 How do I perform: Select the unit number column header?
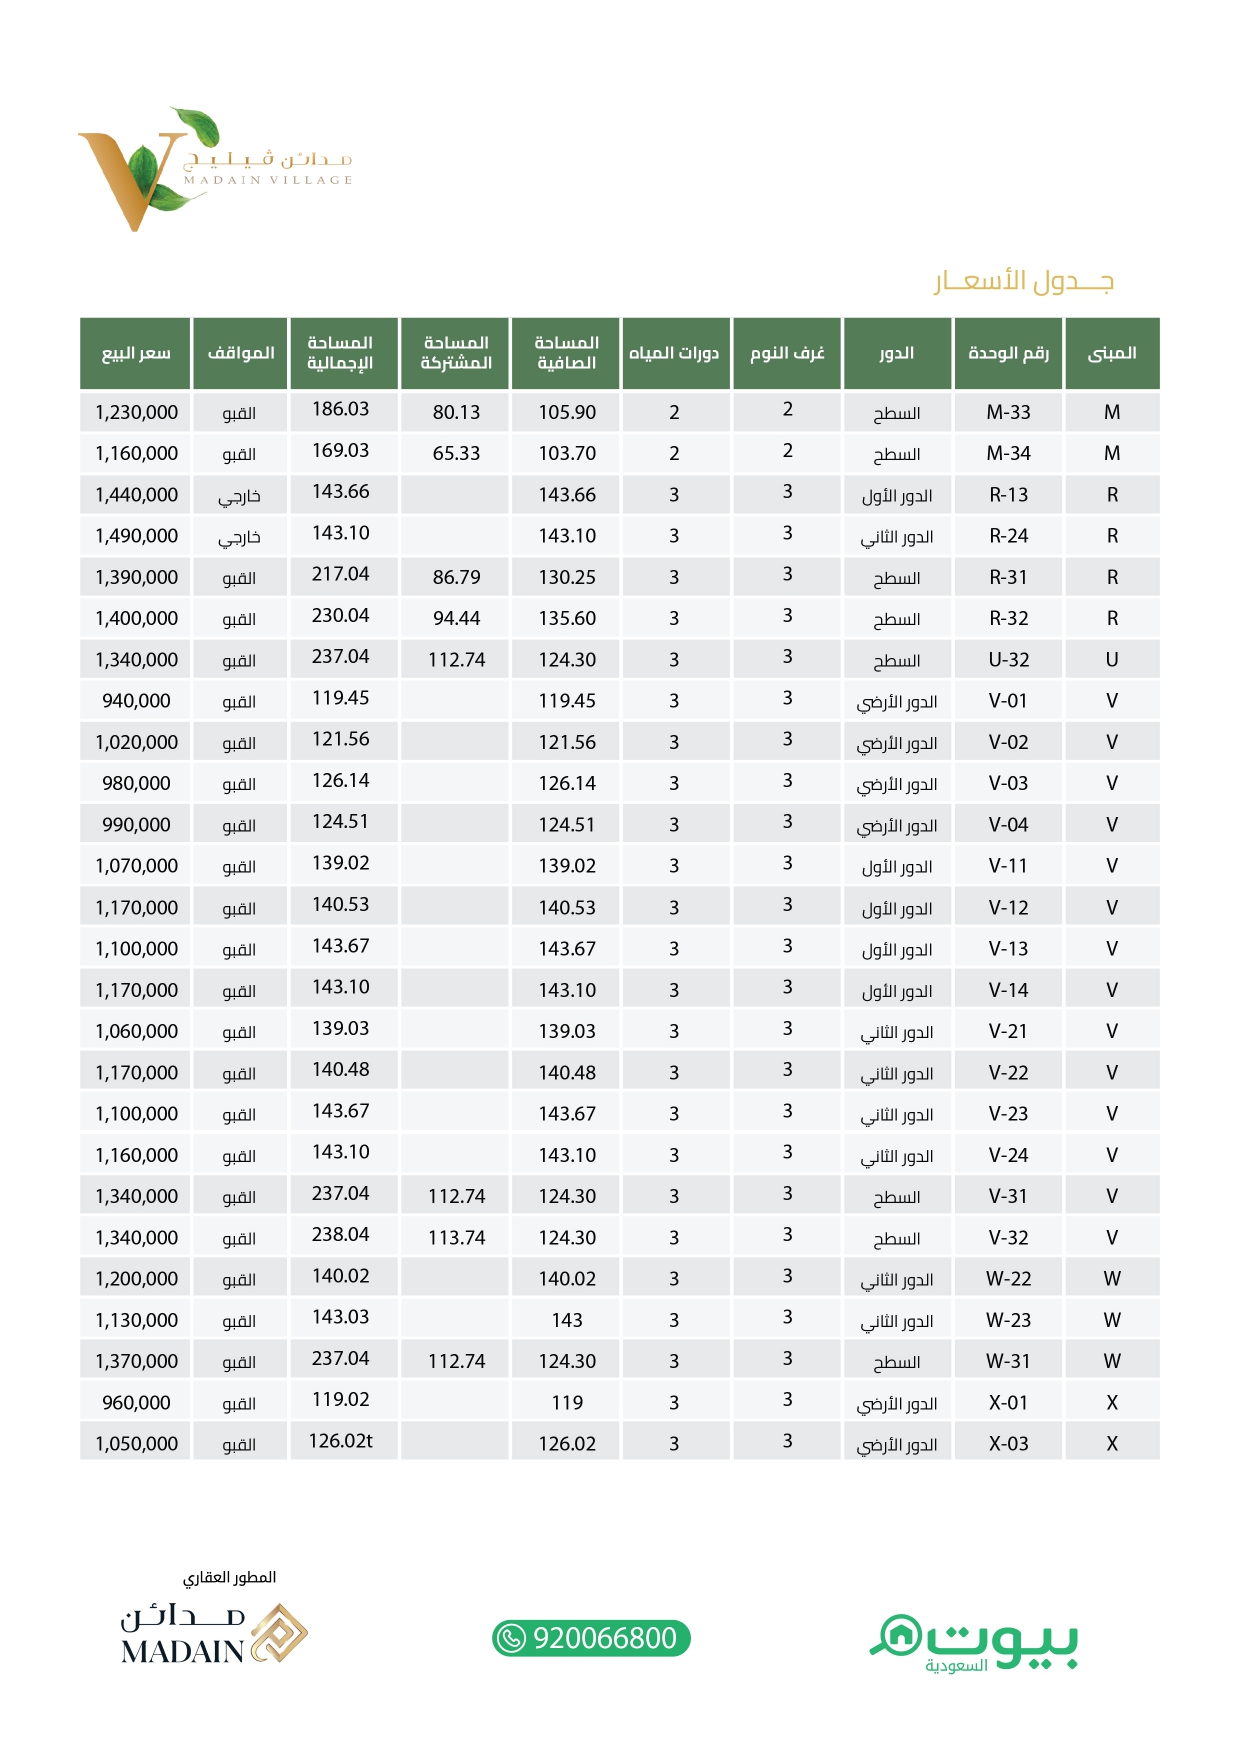(x=1008, y=353)
